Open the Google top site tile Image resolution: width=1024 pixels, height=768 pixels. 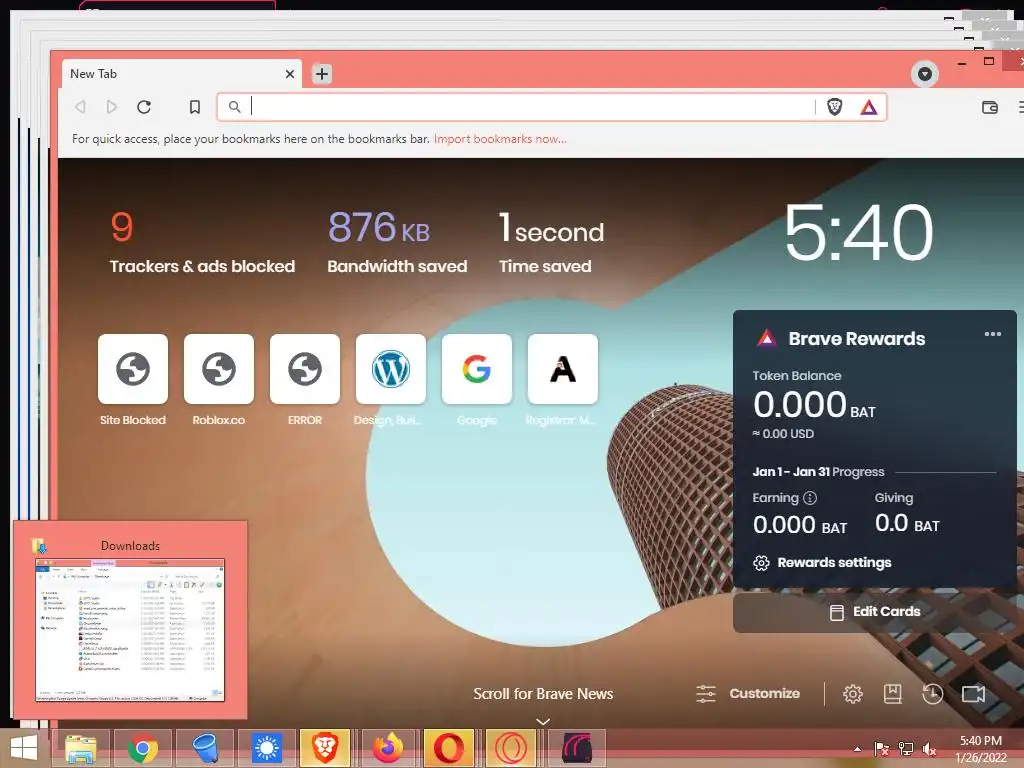[477, 369]
